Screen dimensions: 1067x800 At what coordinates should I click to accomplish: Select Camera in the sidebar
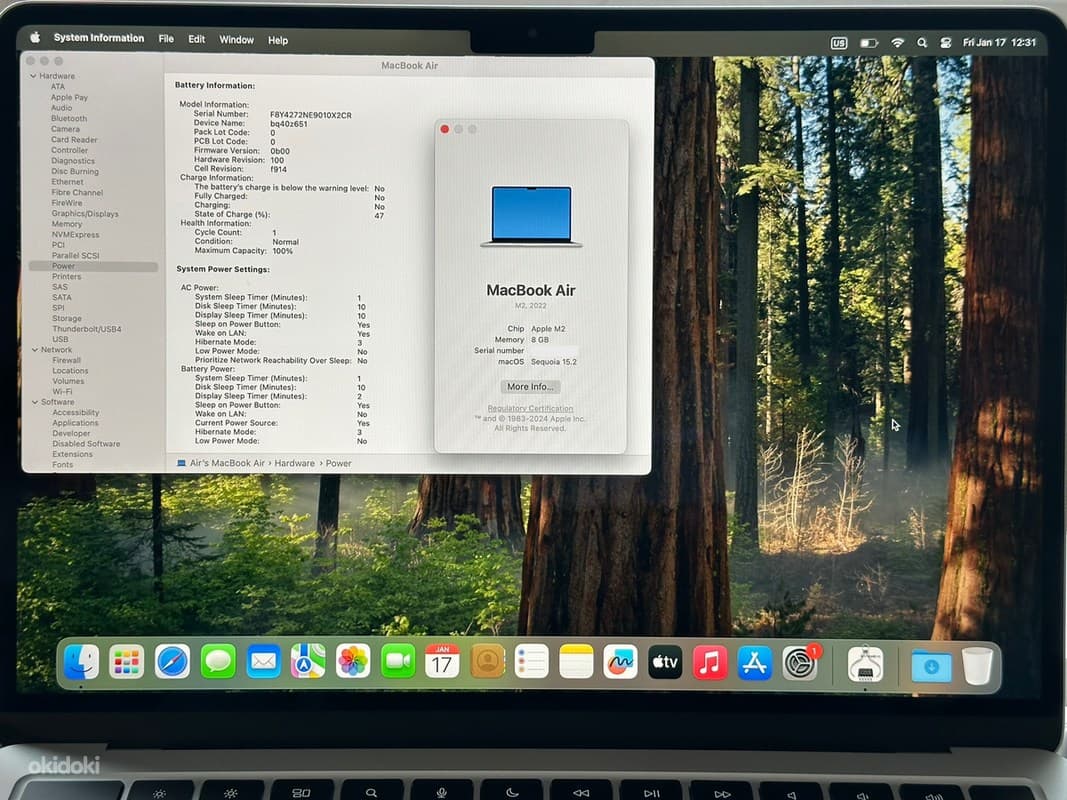tap(65, 129)
